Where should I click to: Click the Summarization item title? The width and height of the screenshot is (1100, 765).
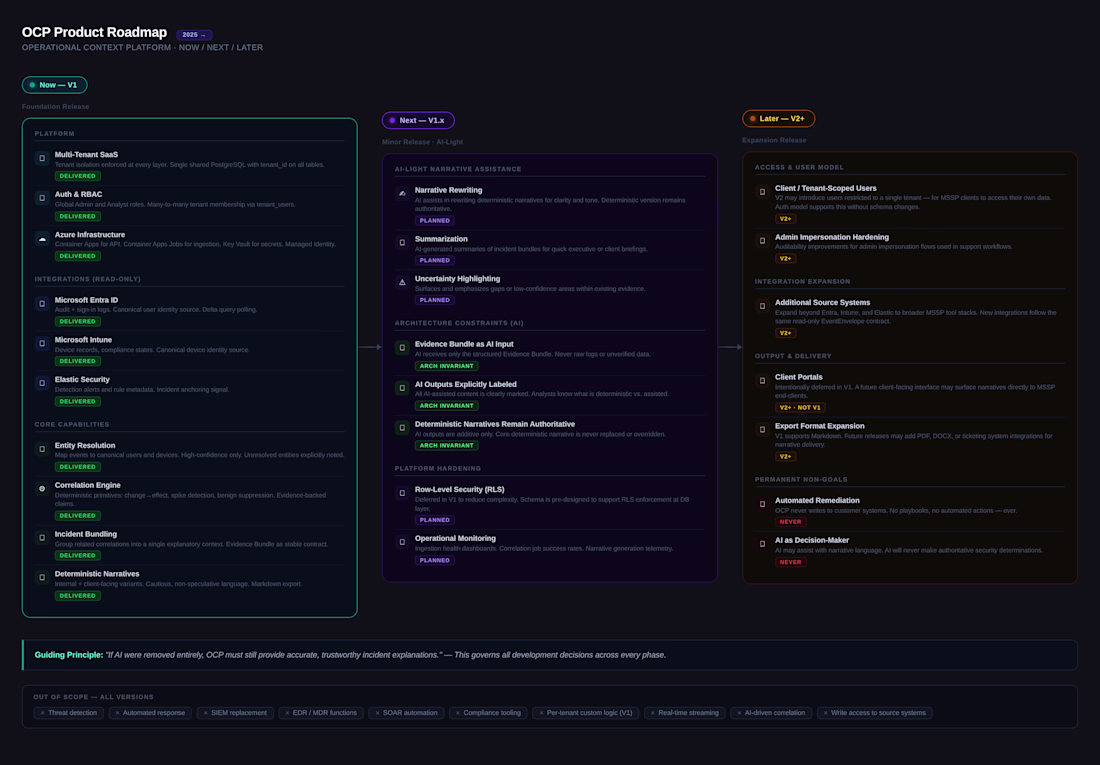point(441,239)
